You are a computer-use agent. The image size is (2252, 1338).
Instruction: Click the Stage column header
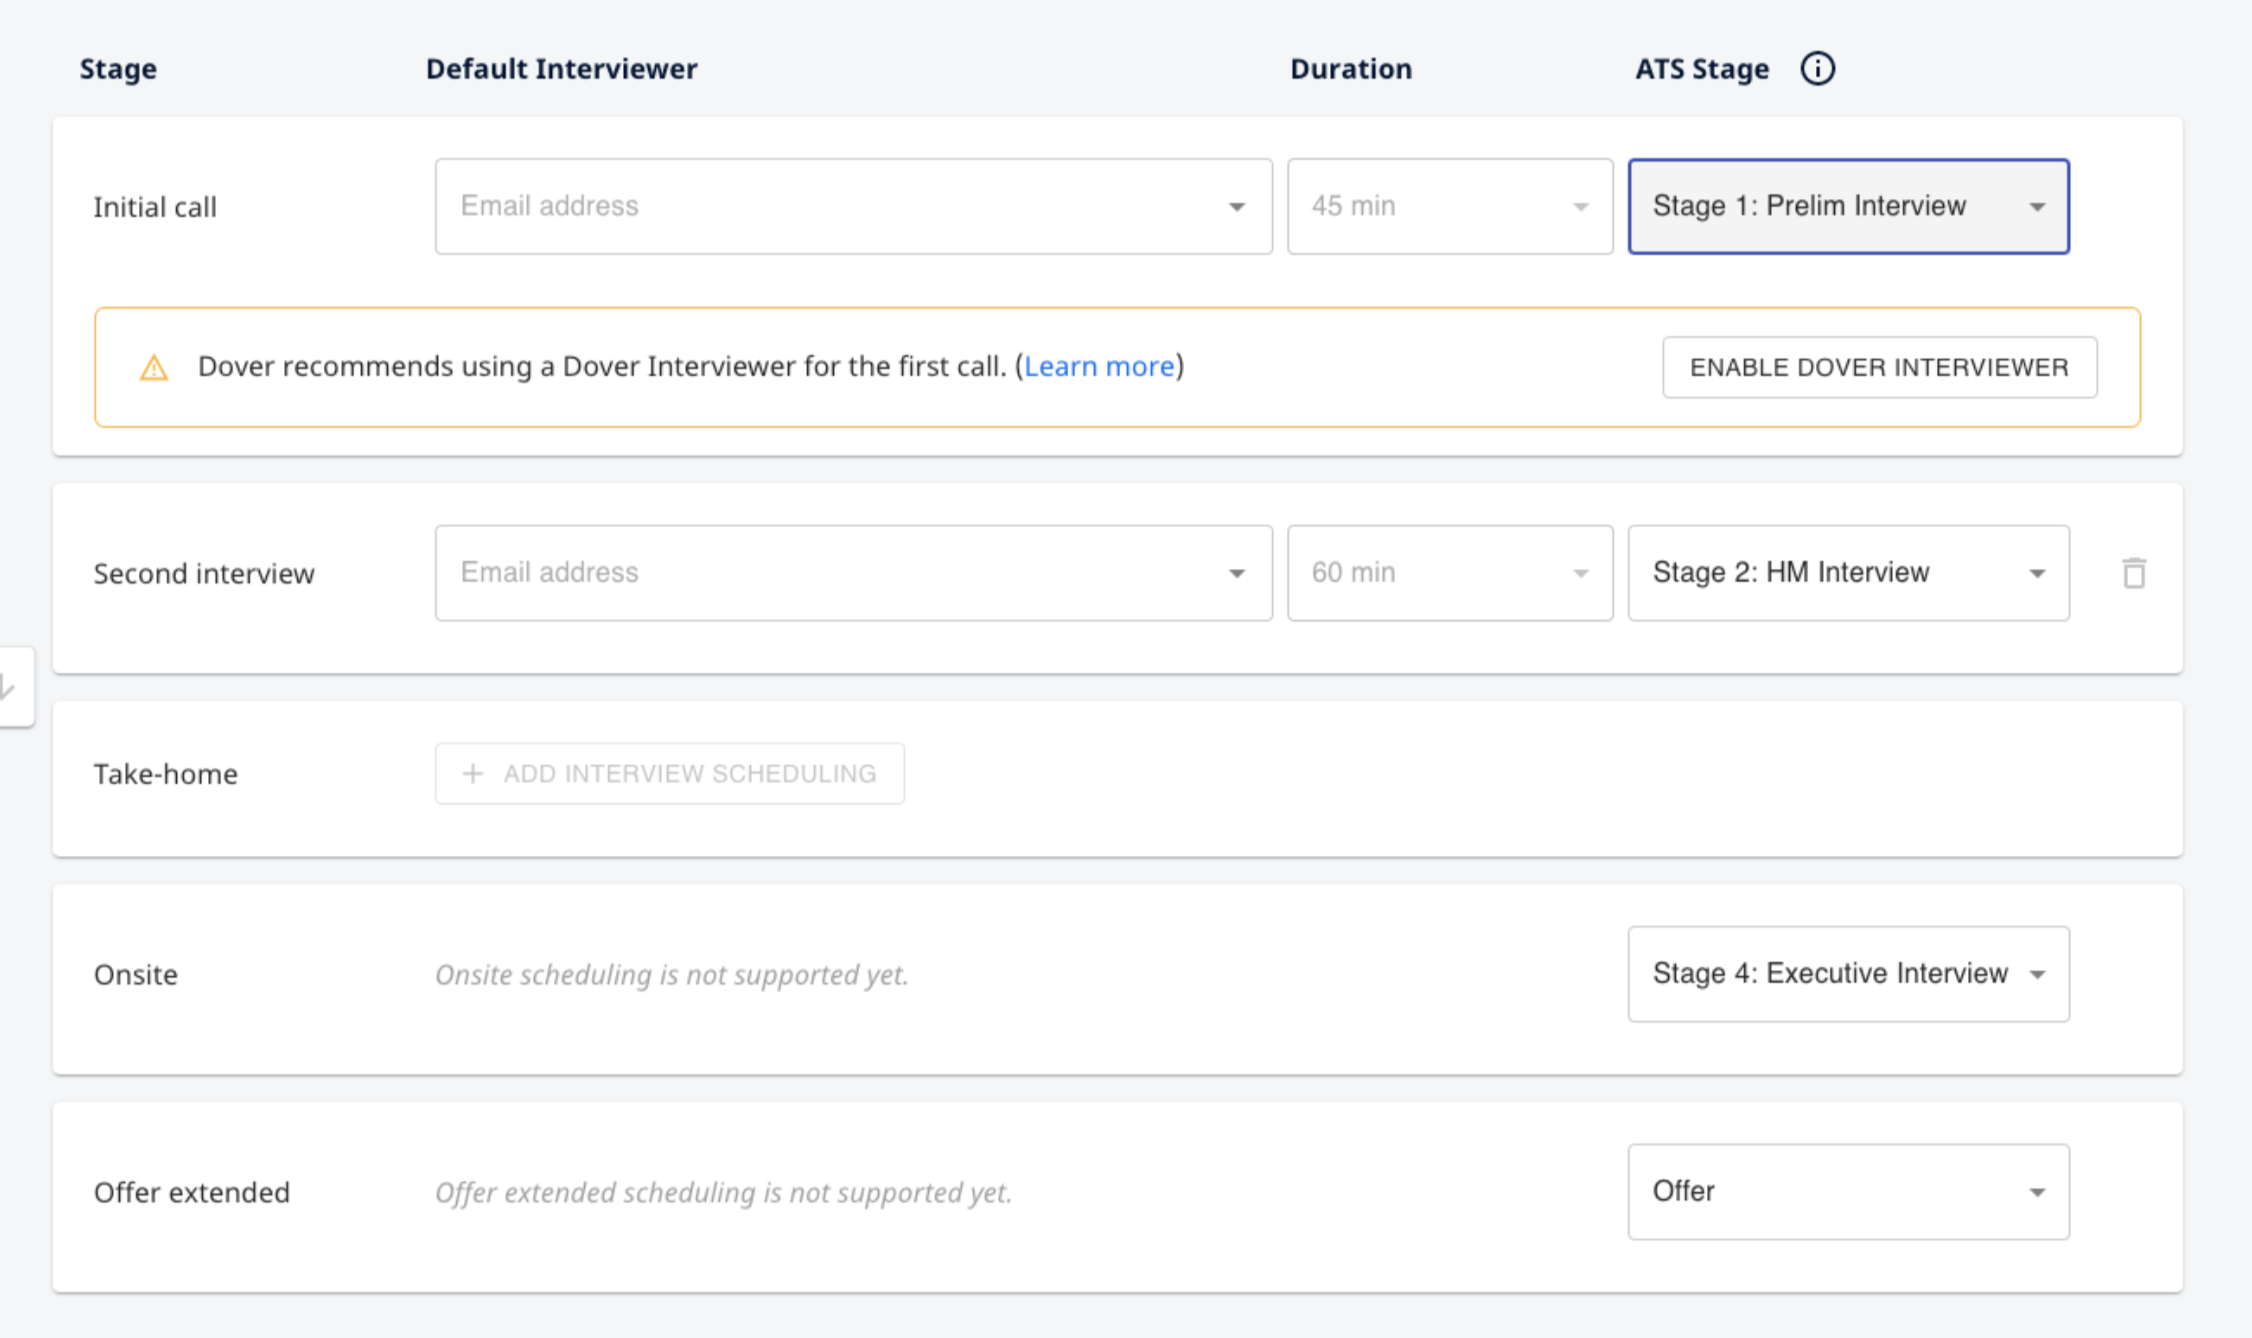coord(118,69)
